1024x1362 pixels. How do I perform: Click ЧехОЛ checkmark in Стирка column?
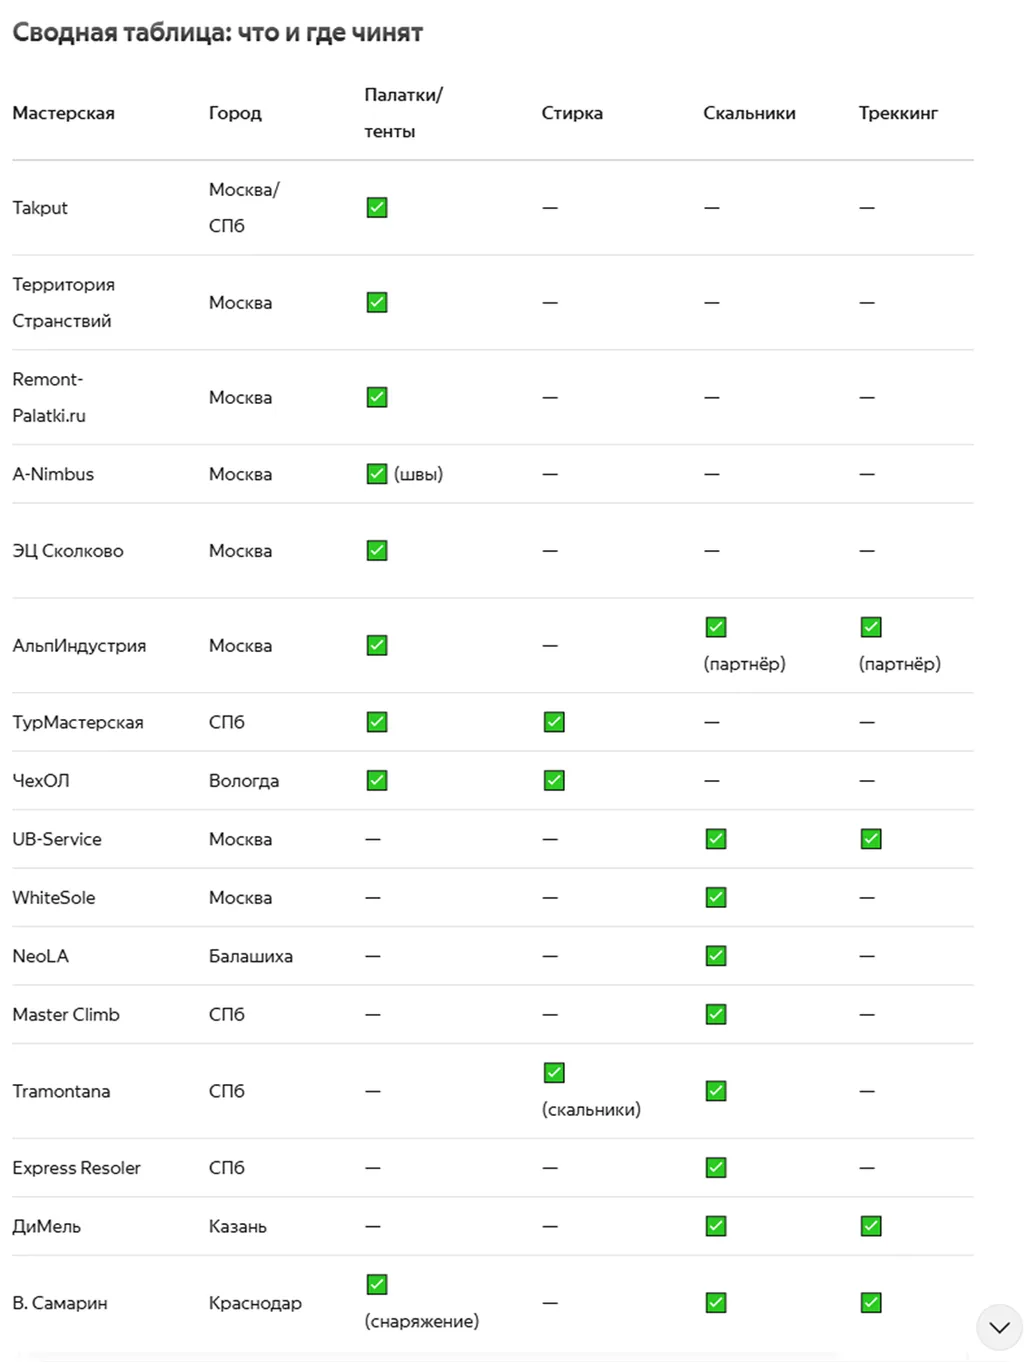(554, 780)
